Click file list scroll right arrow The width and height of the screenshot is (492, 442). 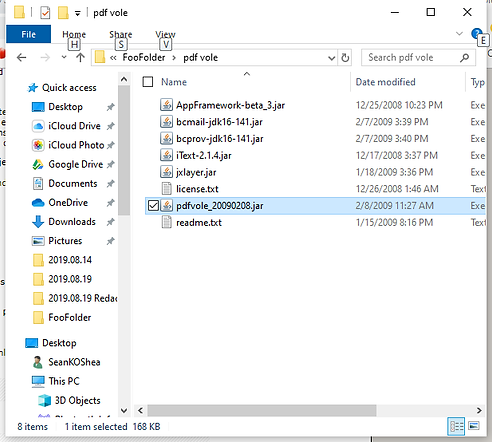(479, 410)
